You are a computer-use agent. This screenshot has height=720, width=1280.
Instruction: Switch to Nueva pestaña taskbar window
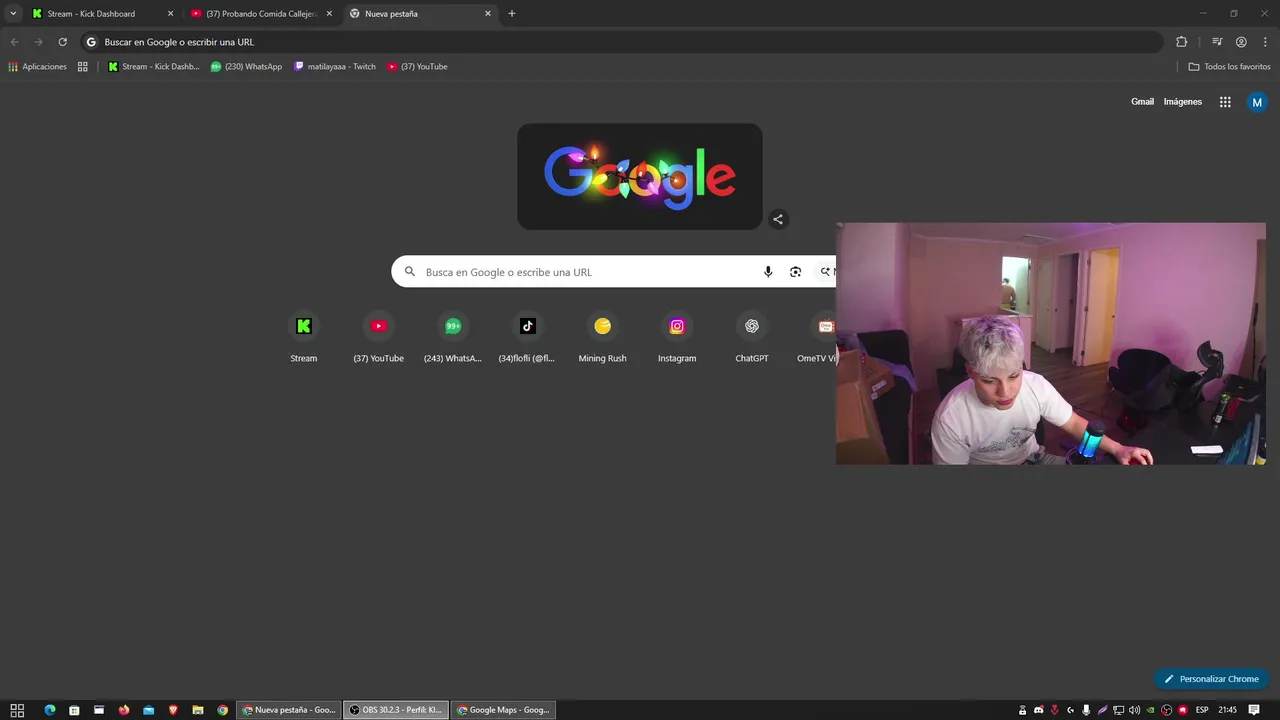coord(289,710)
